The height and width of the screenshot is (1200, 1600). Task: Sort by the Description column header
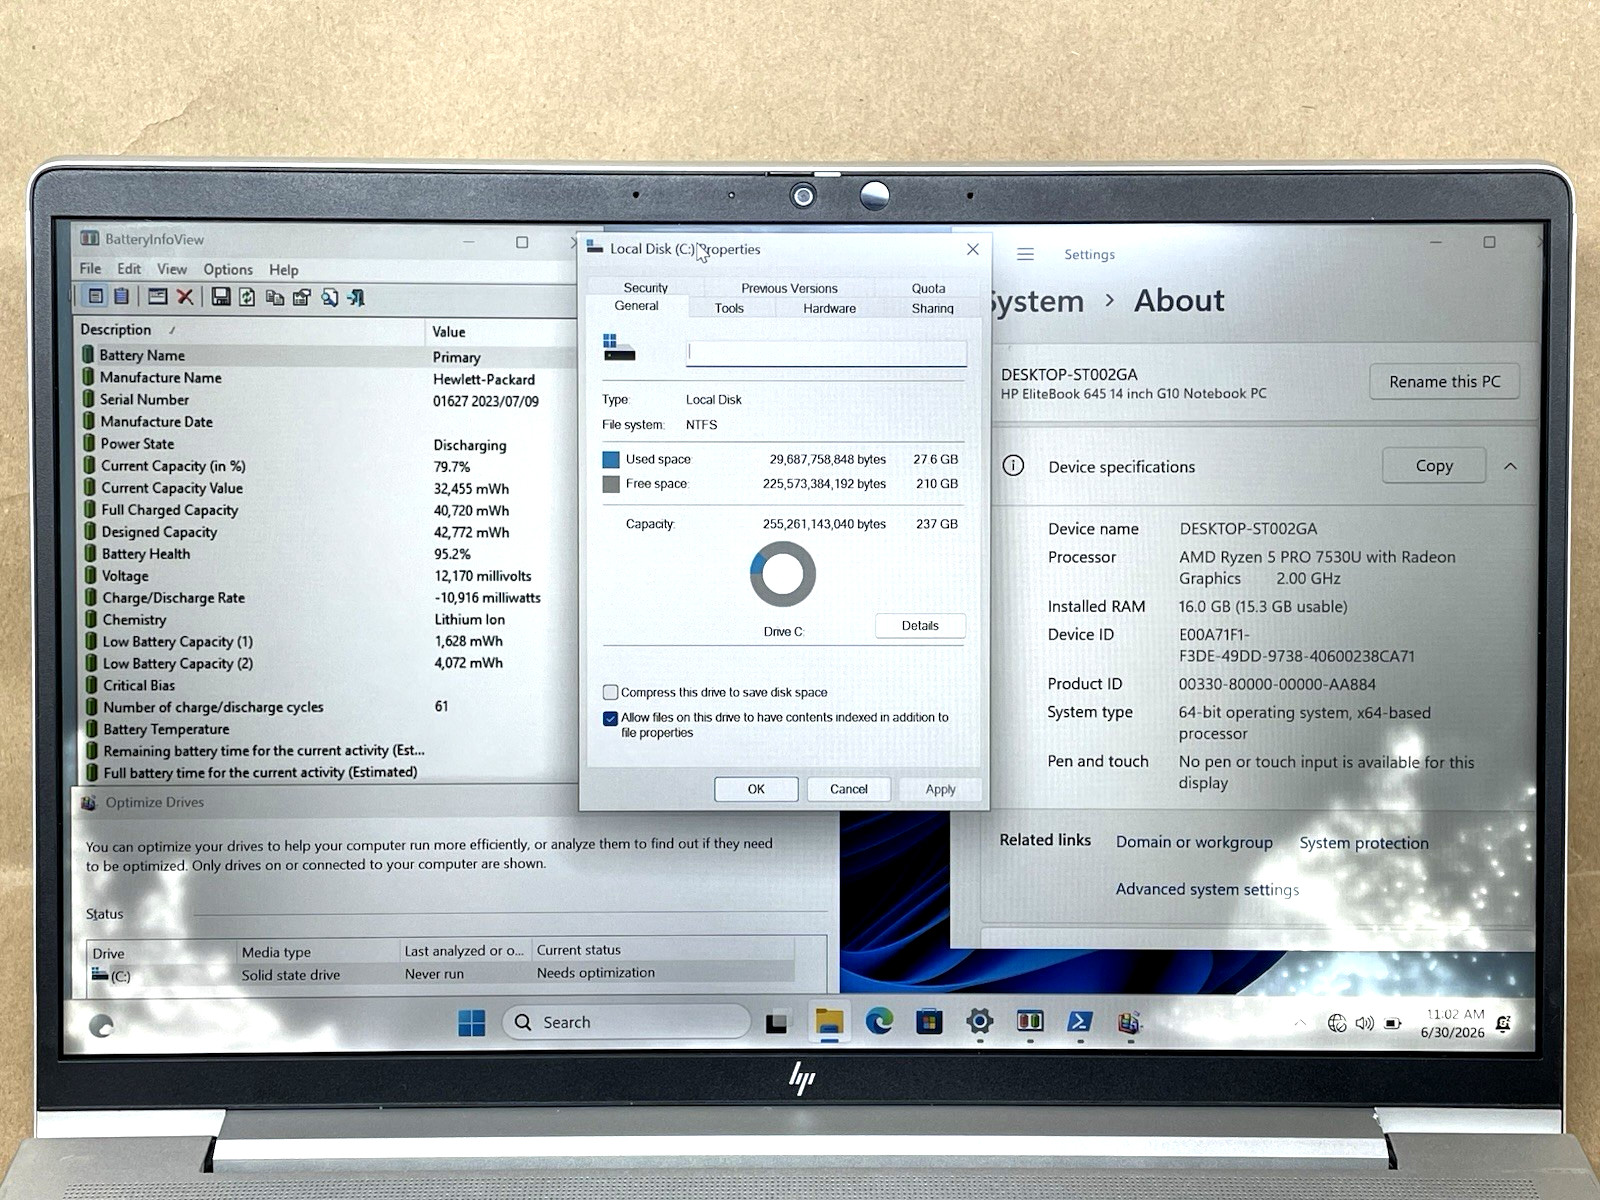click(x=251, y=330)
